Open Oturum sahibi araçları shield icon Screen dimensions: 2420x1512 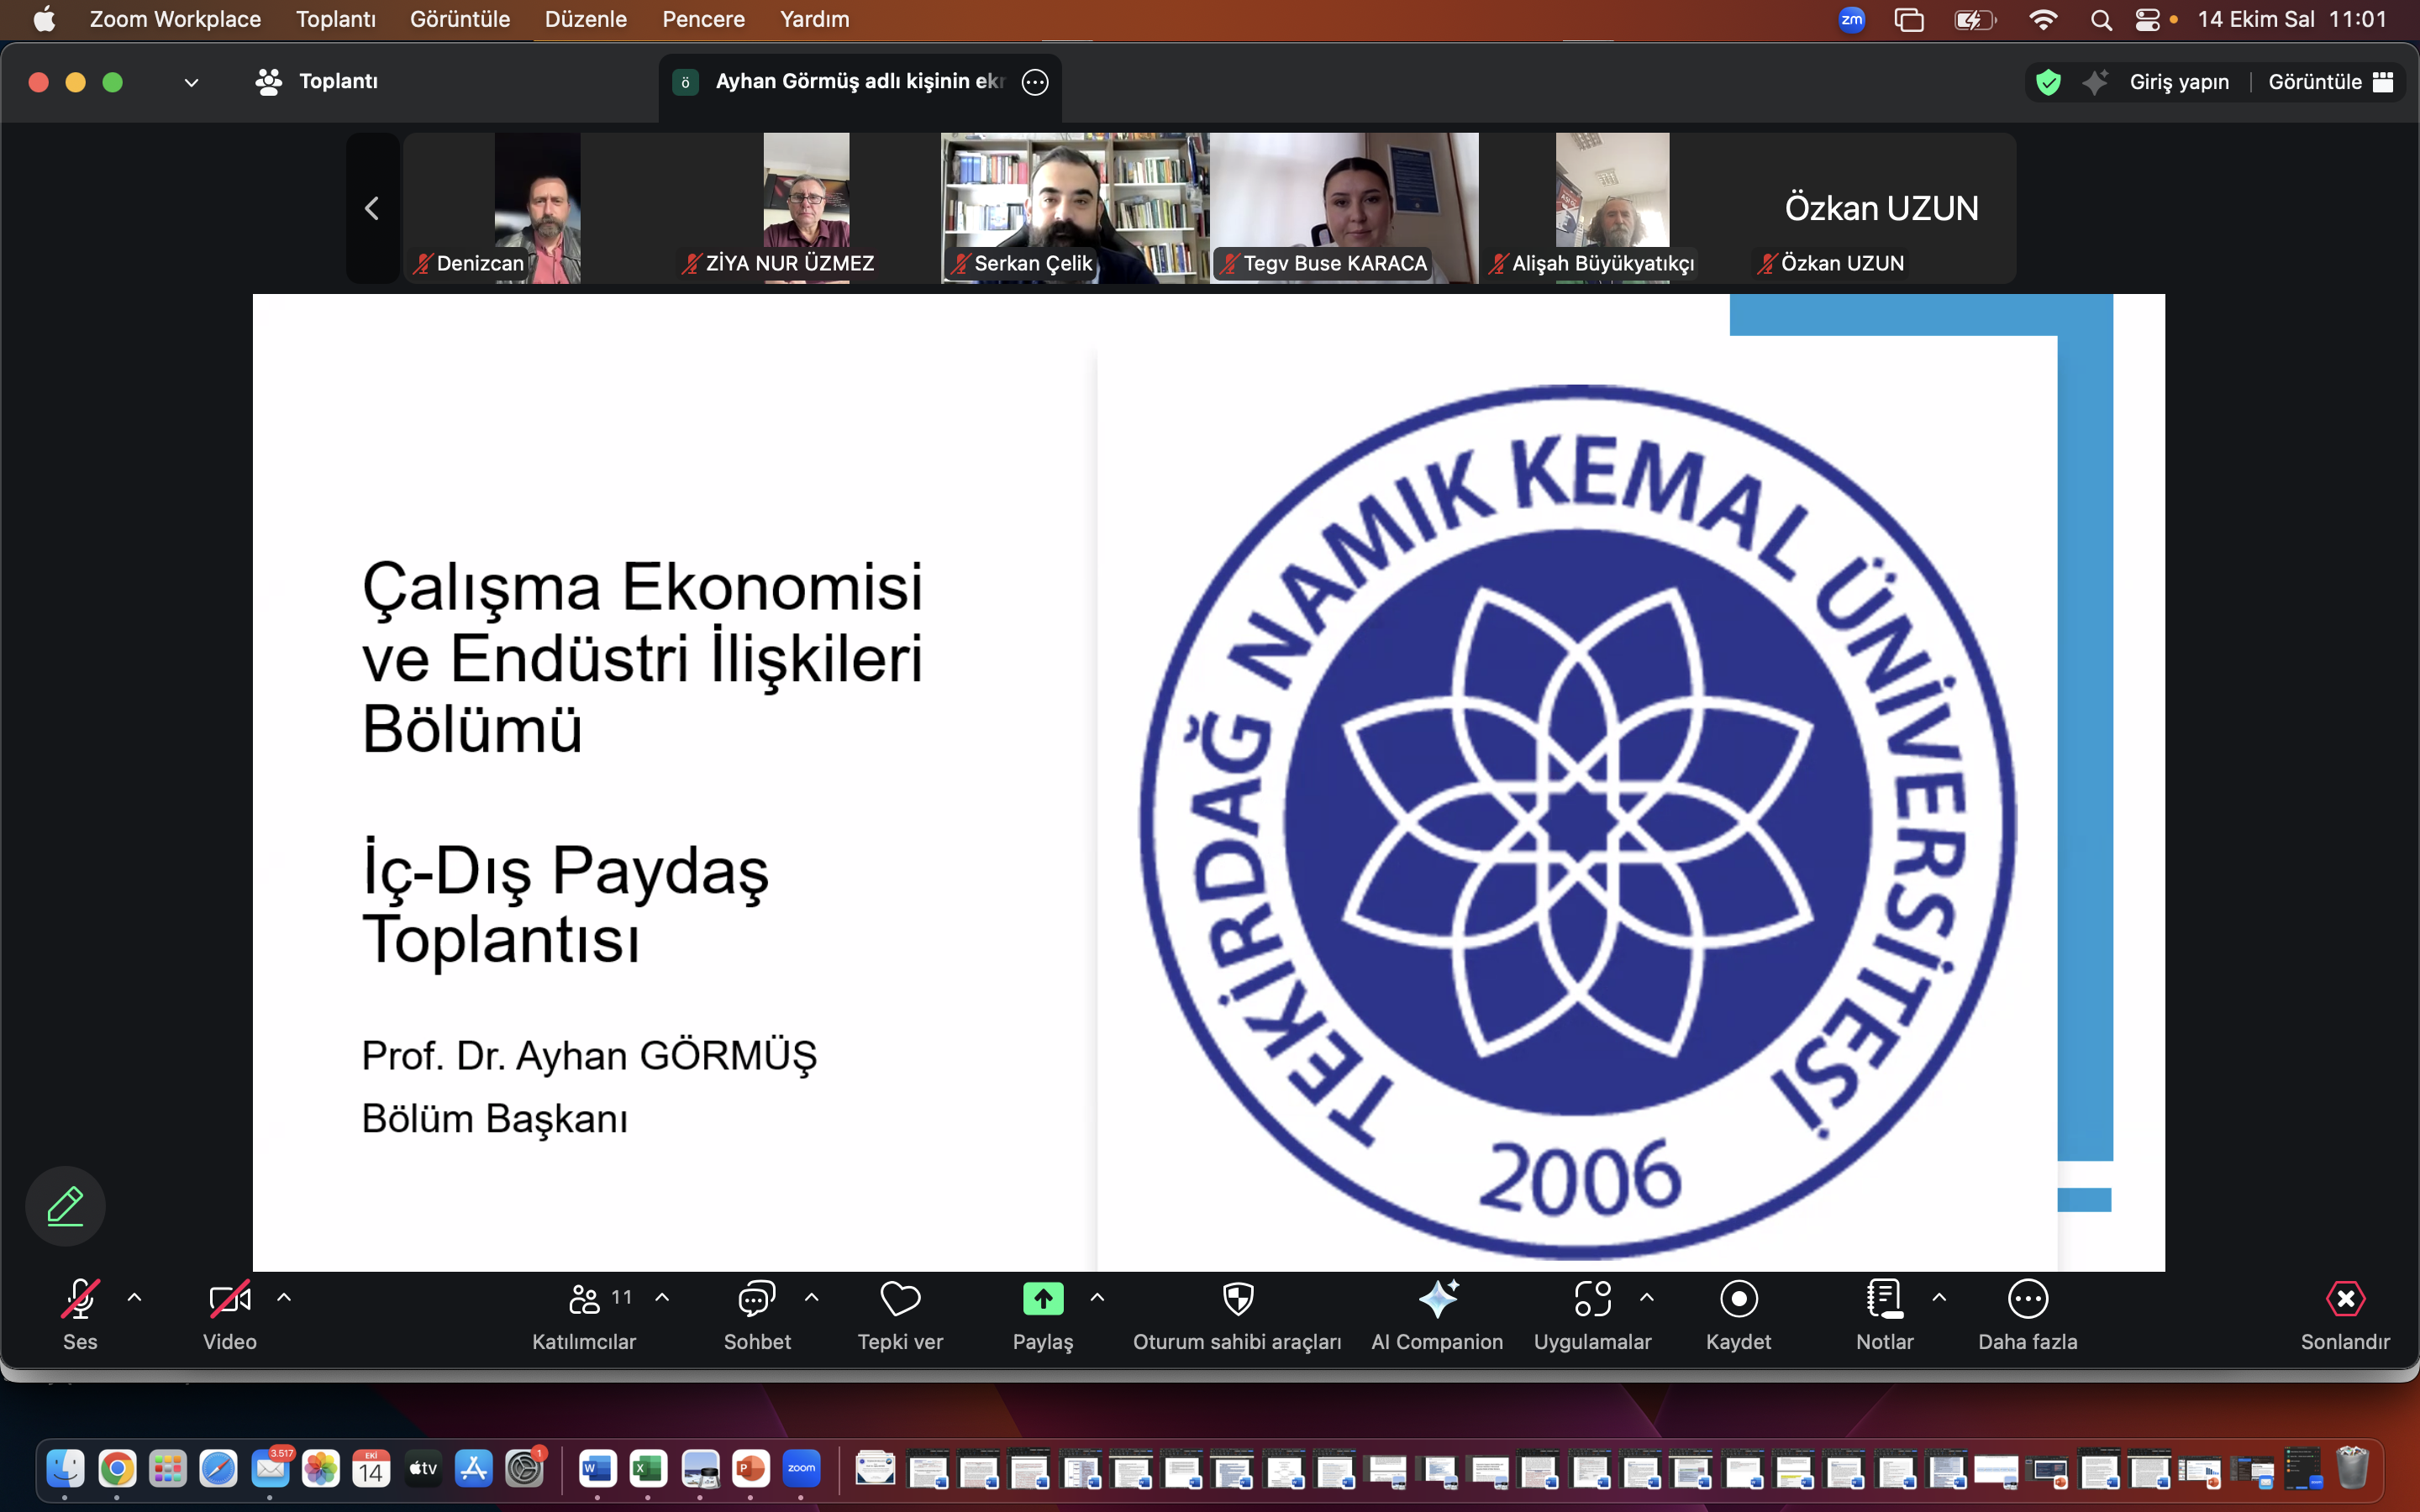pos(1238,1300)
